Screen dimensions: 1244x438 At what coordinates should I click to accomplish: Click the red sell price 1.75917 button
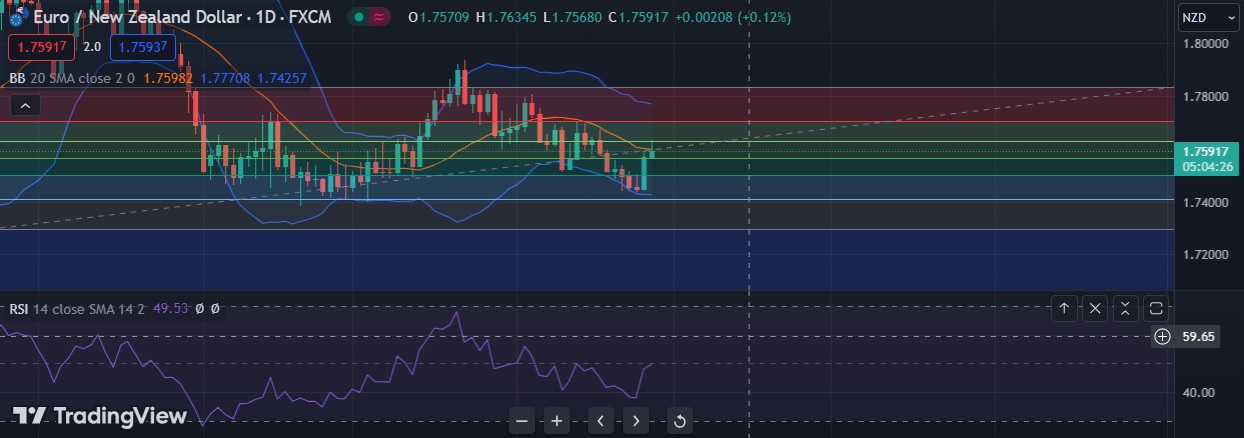click(x=42, y=46)
